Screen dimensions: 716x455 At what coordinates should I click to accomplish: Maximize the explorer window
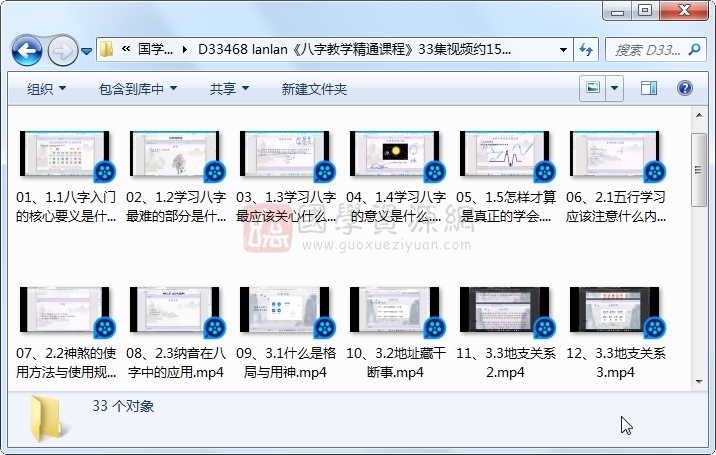pos(645,11)
